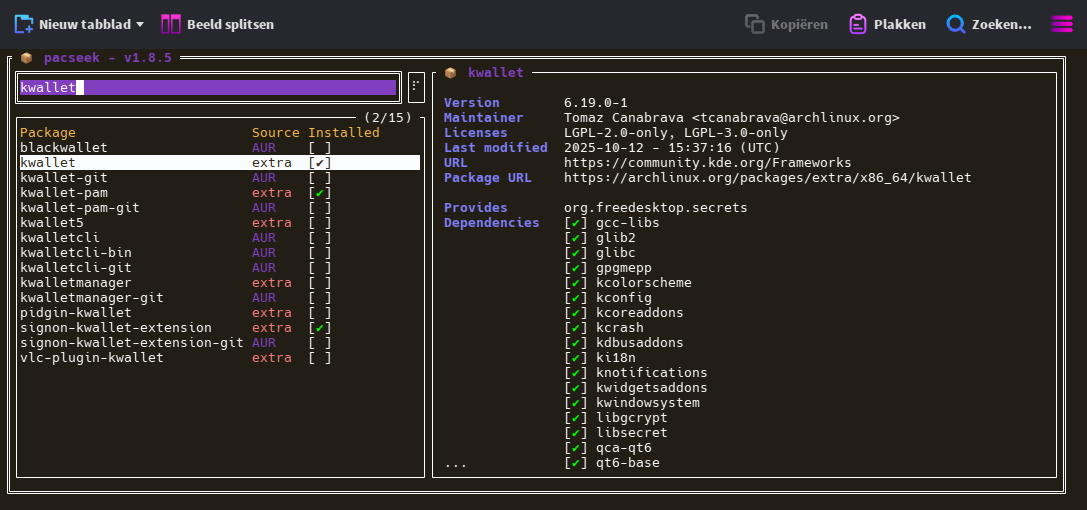
Task: Open the community.kde.org Frameworks URL
Action: coord(707,163)
